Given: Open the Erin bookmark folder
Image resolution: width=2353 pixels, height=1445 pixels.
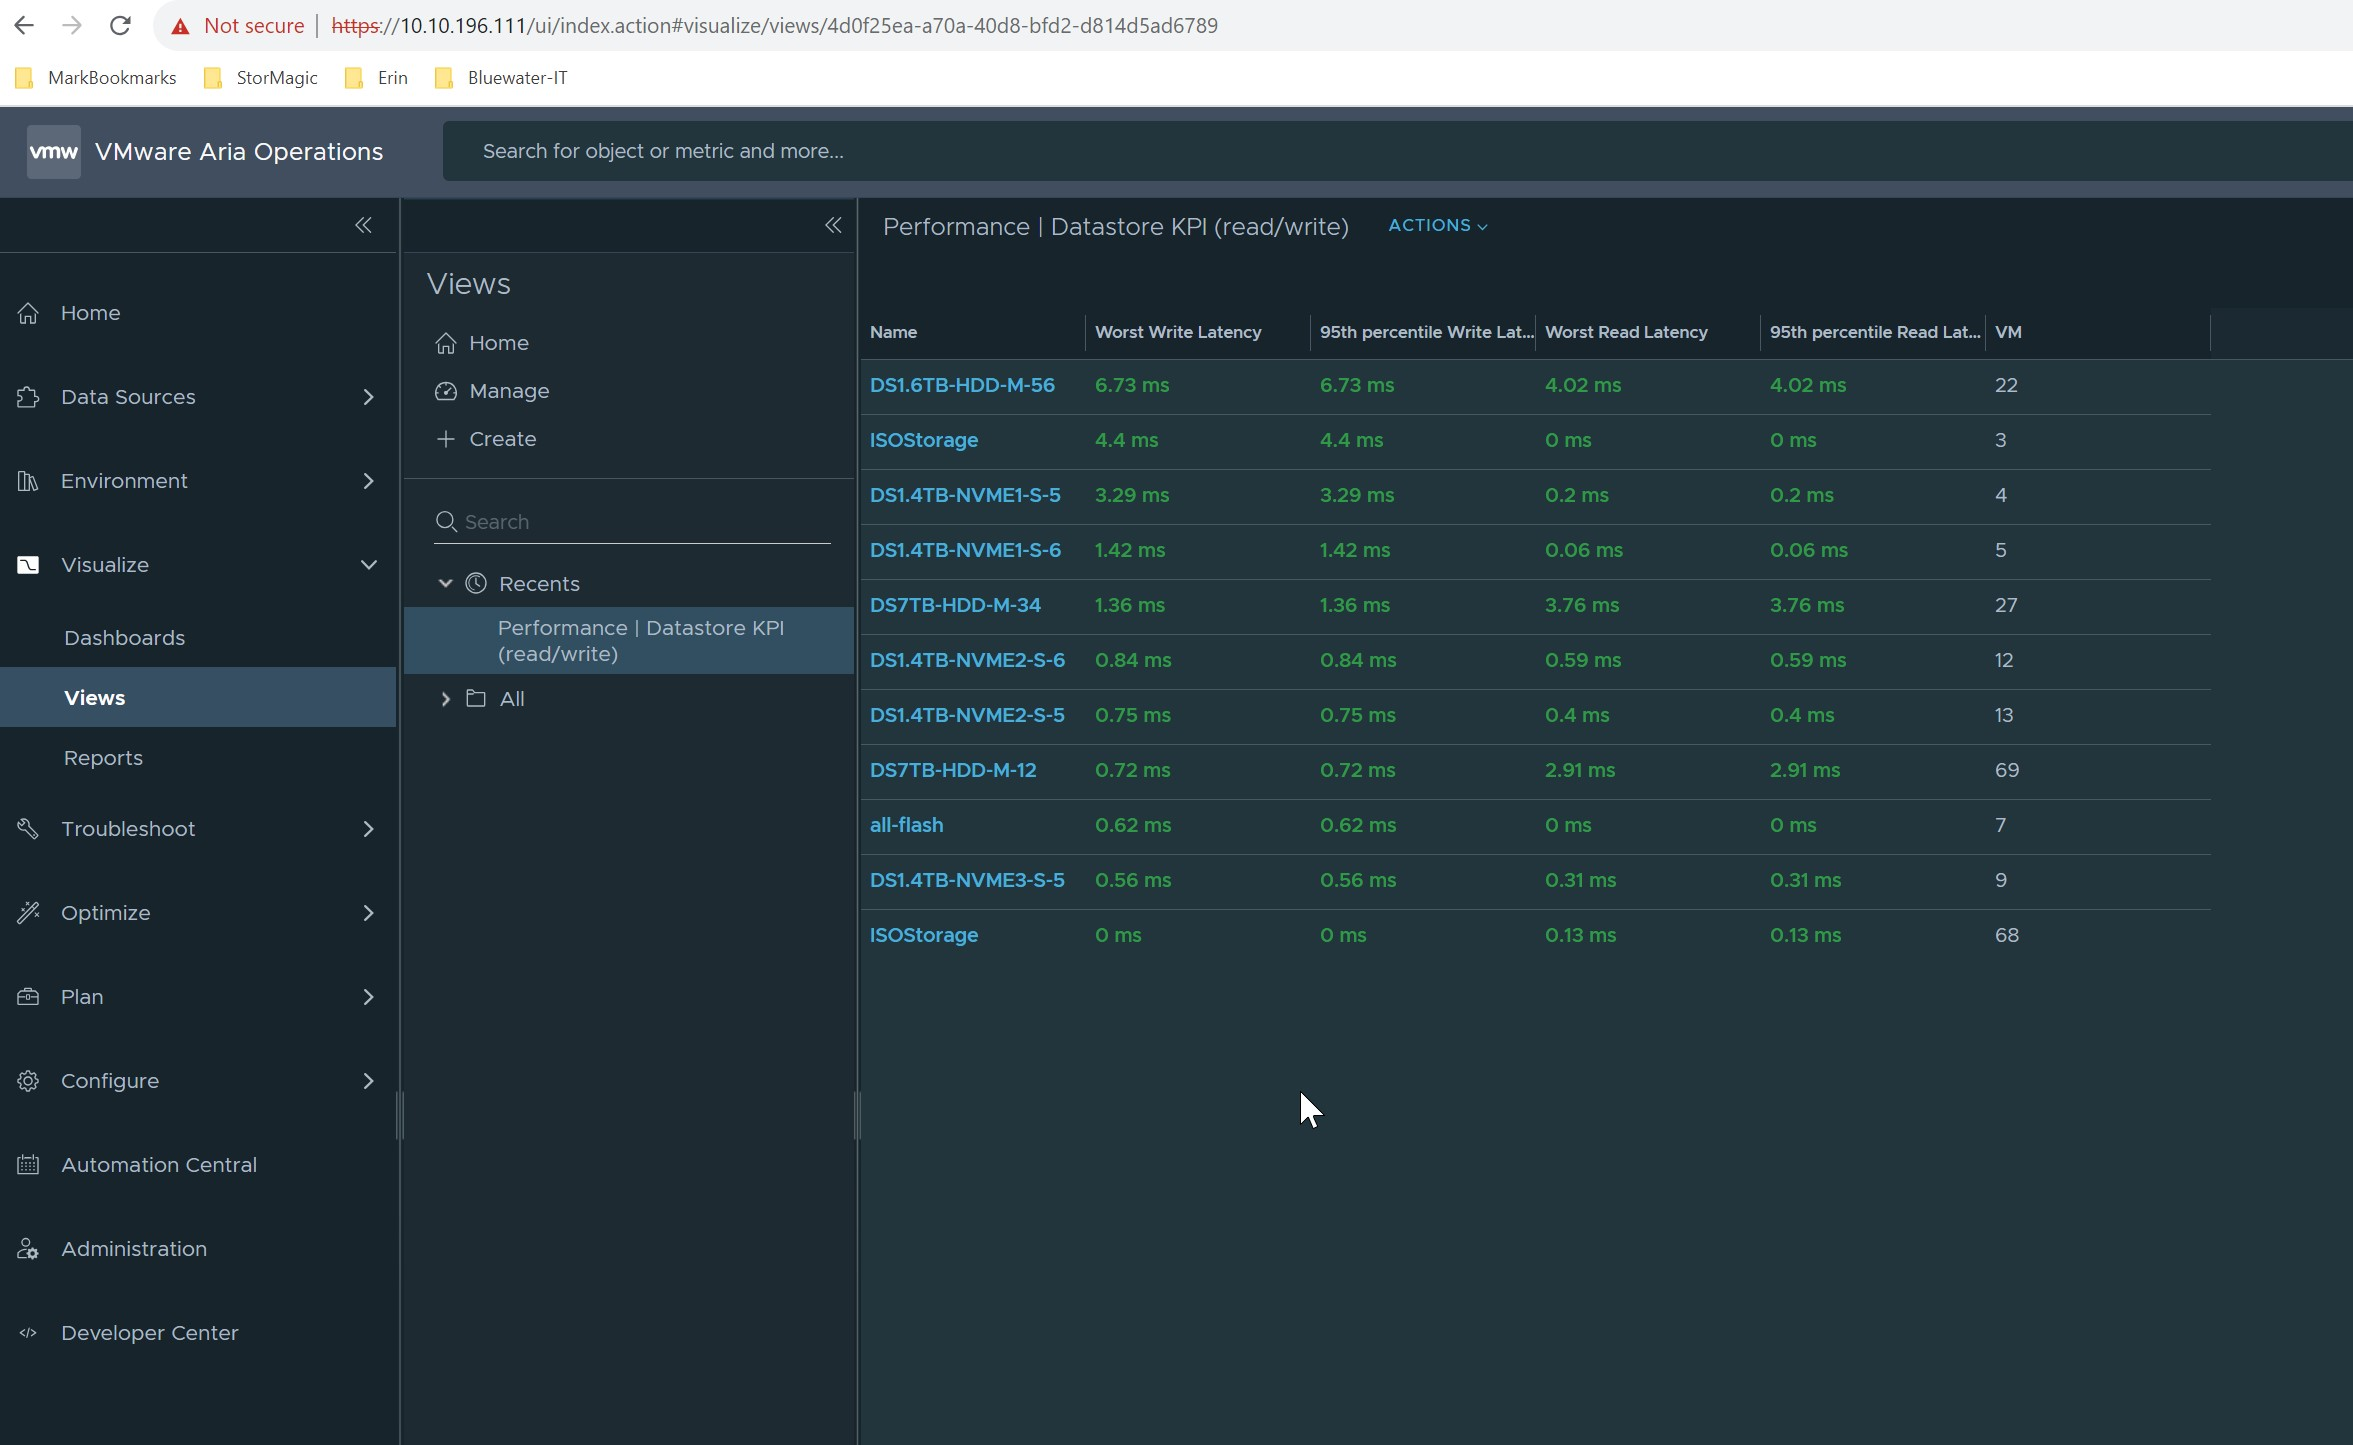Looking at the screenshot, I should (x=376, y=78).
